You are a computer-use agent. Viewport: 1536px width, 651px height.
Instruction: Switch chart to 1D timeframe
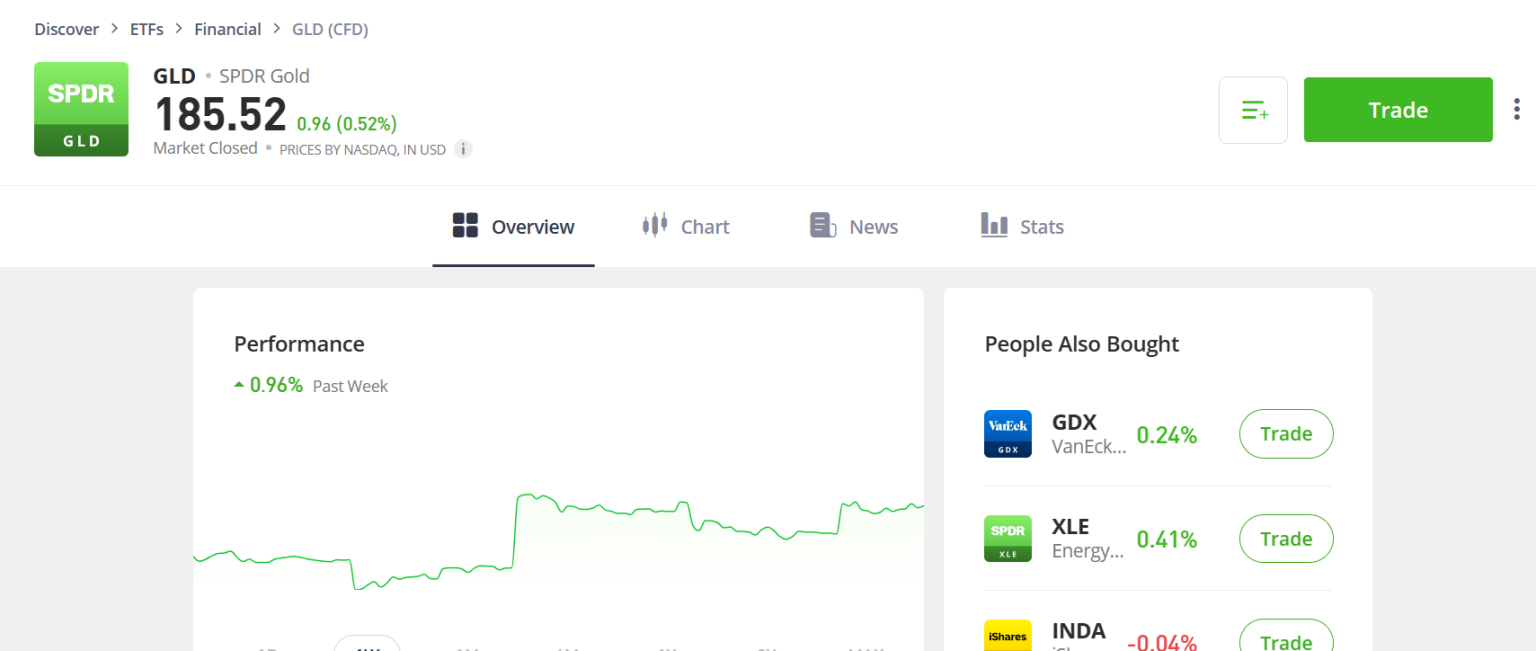(267, 648)
